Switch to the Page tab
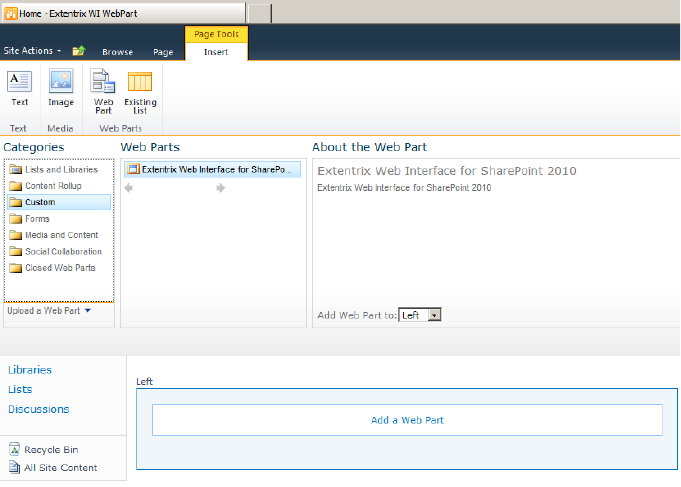Image resolution: width=681 pixels, height=487 pixels. (163, 52)
